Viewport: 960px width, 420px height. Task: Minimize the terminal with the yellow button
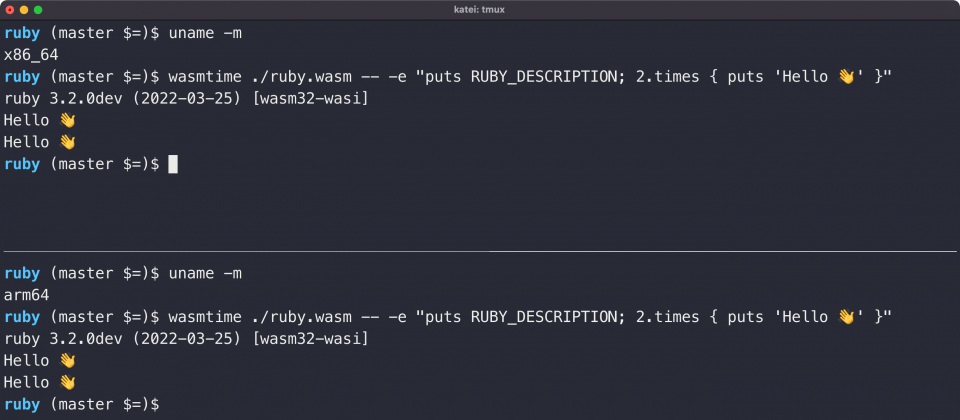coord(24,10)
